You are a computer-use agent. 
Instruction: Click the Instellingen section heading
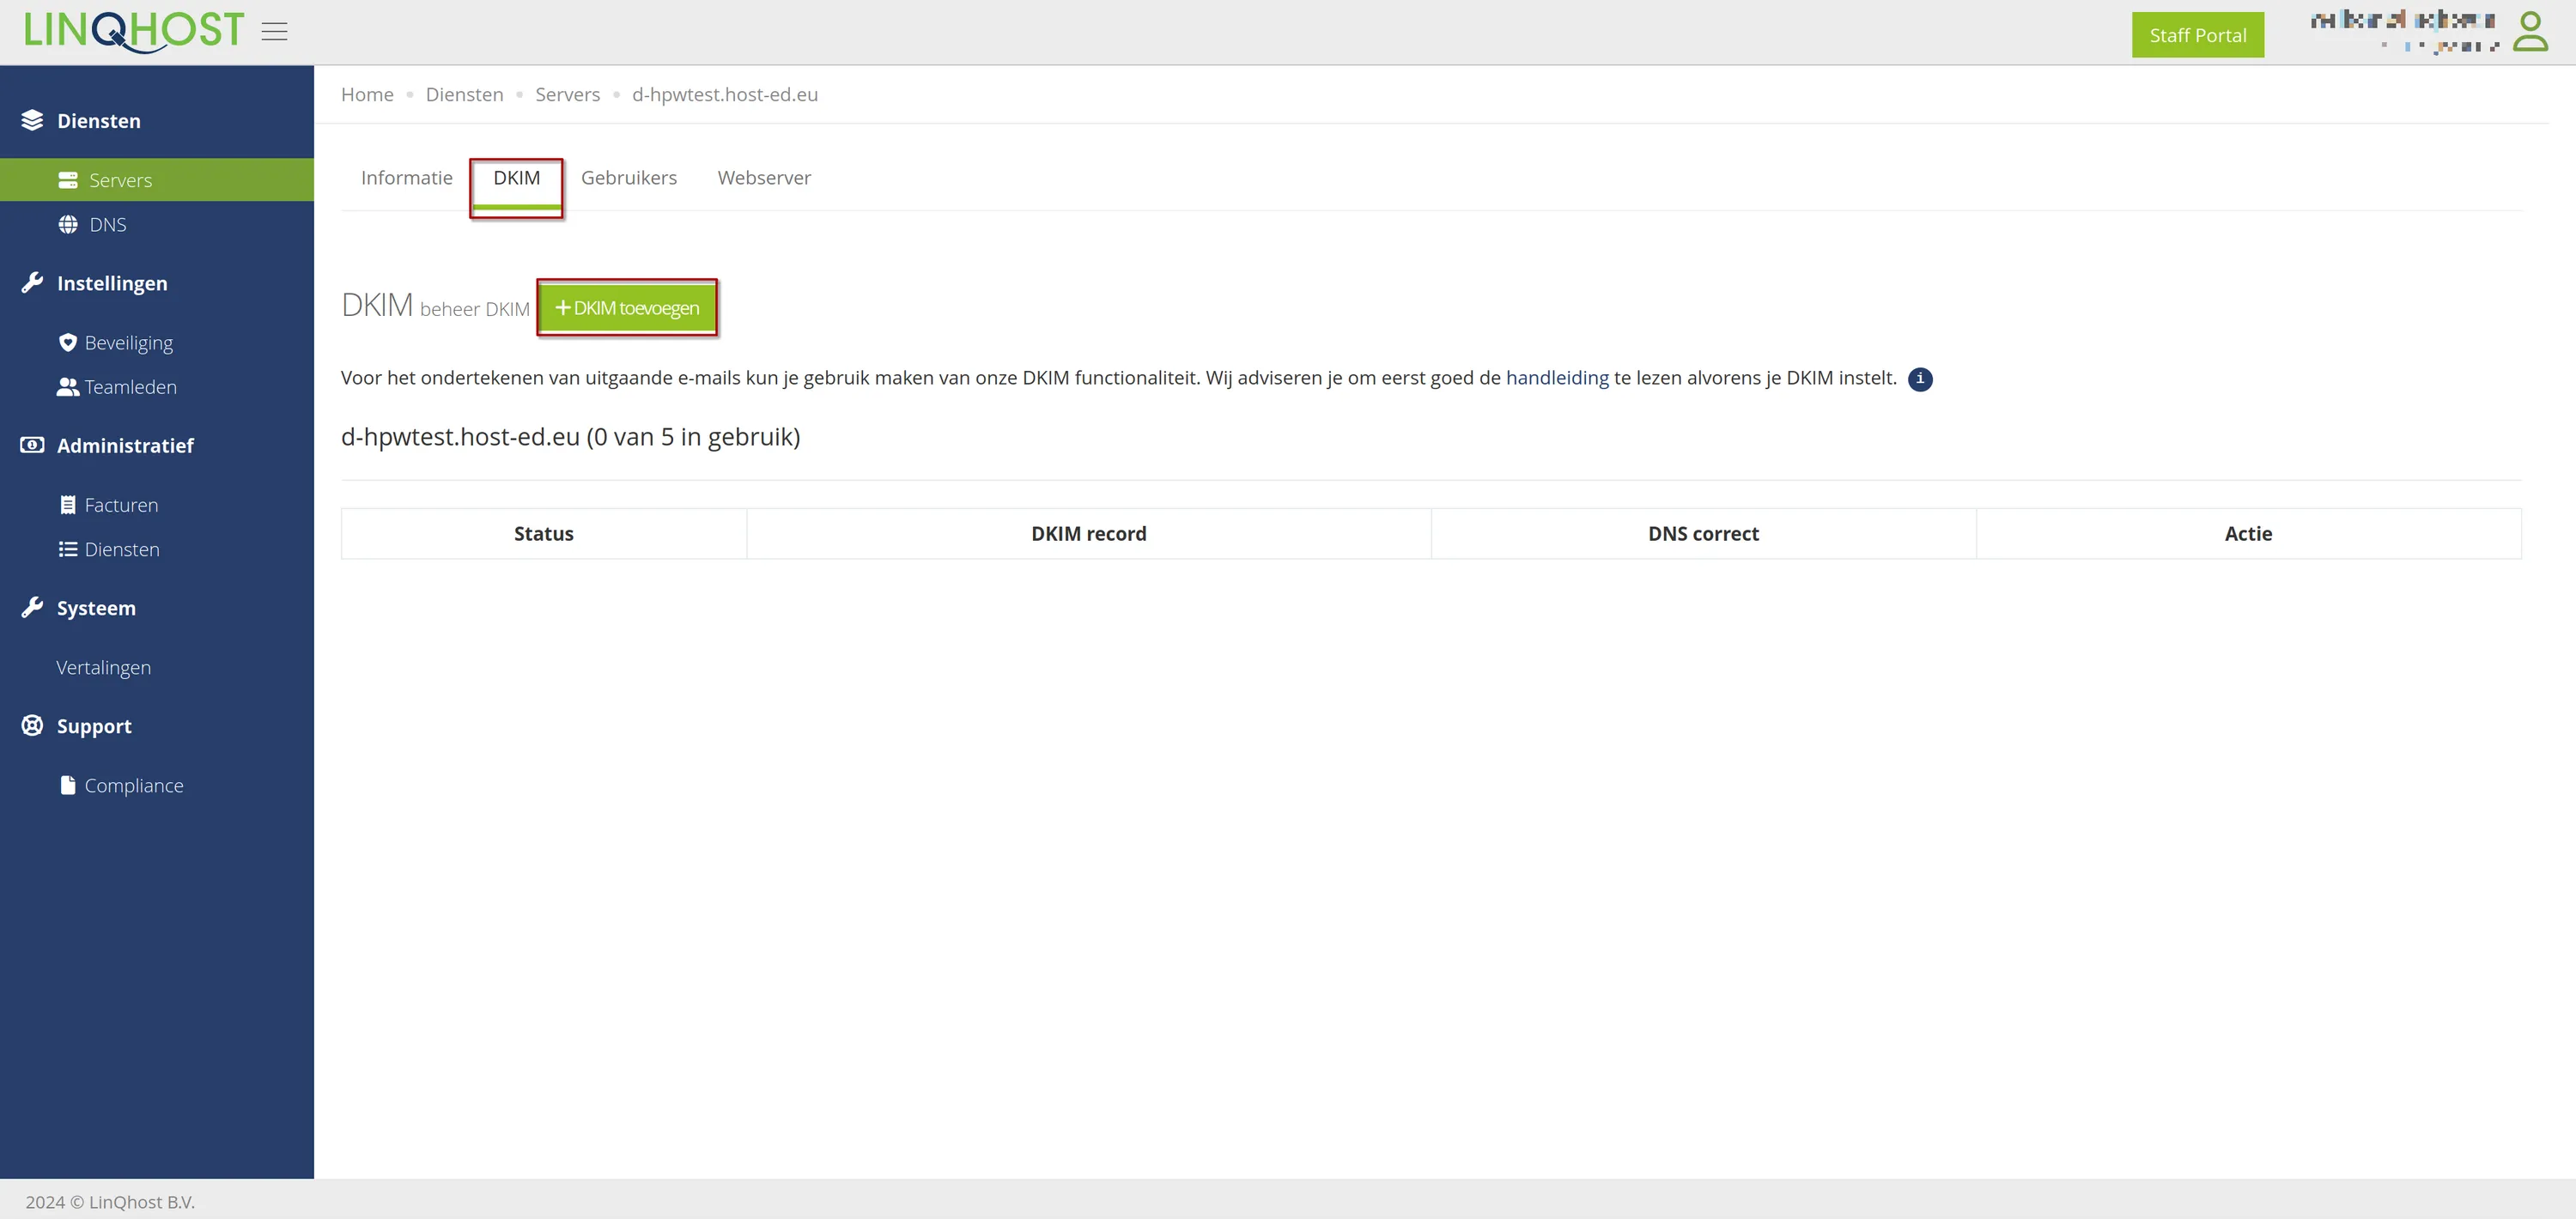(x=112, y=283)
